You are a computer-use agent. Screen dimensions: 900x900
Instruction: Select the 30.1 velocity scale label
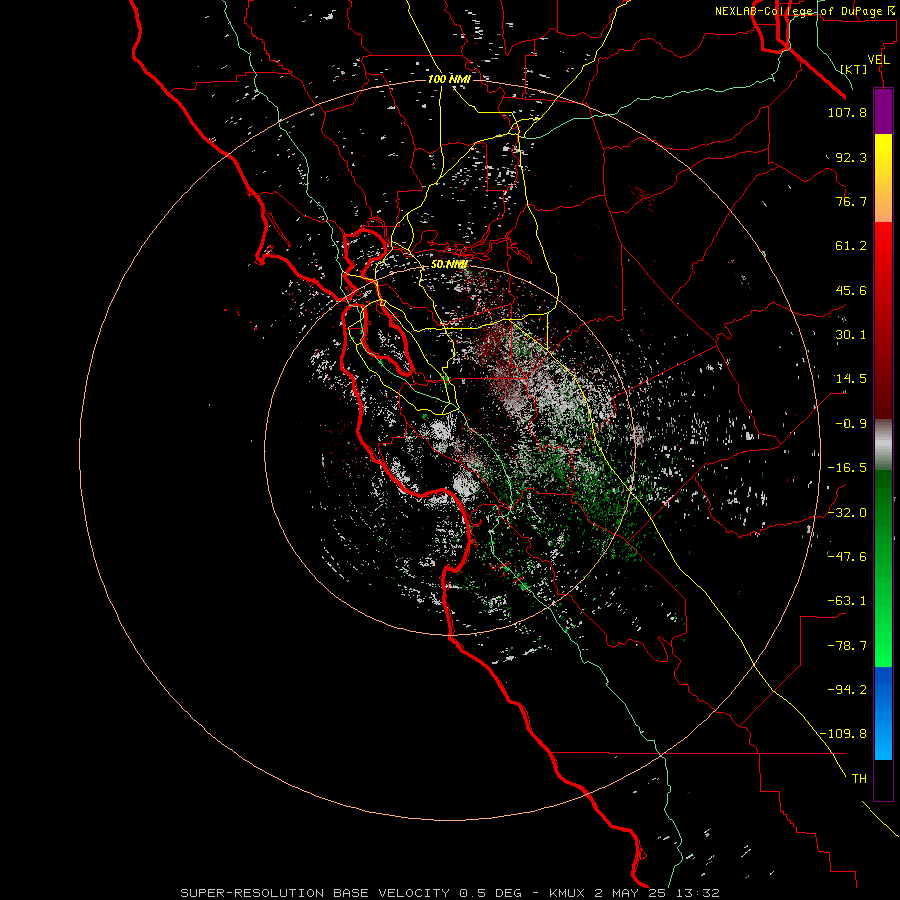(x=851, y=335)
